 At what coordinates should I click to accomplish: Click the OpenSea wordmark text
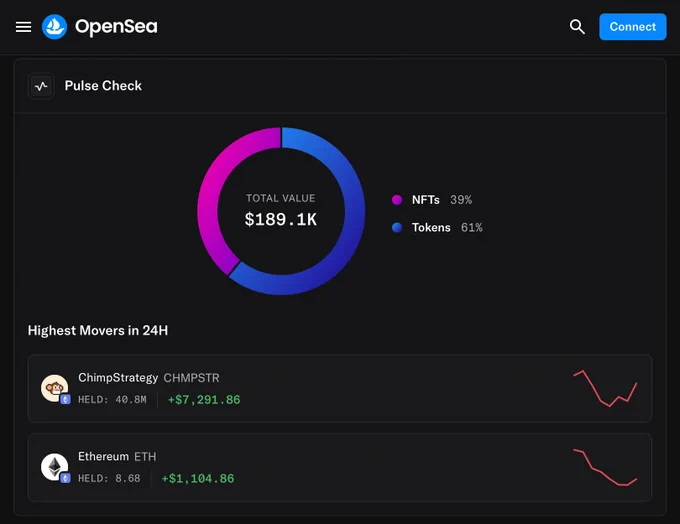(116, 27)
